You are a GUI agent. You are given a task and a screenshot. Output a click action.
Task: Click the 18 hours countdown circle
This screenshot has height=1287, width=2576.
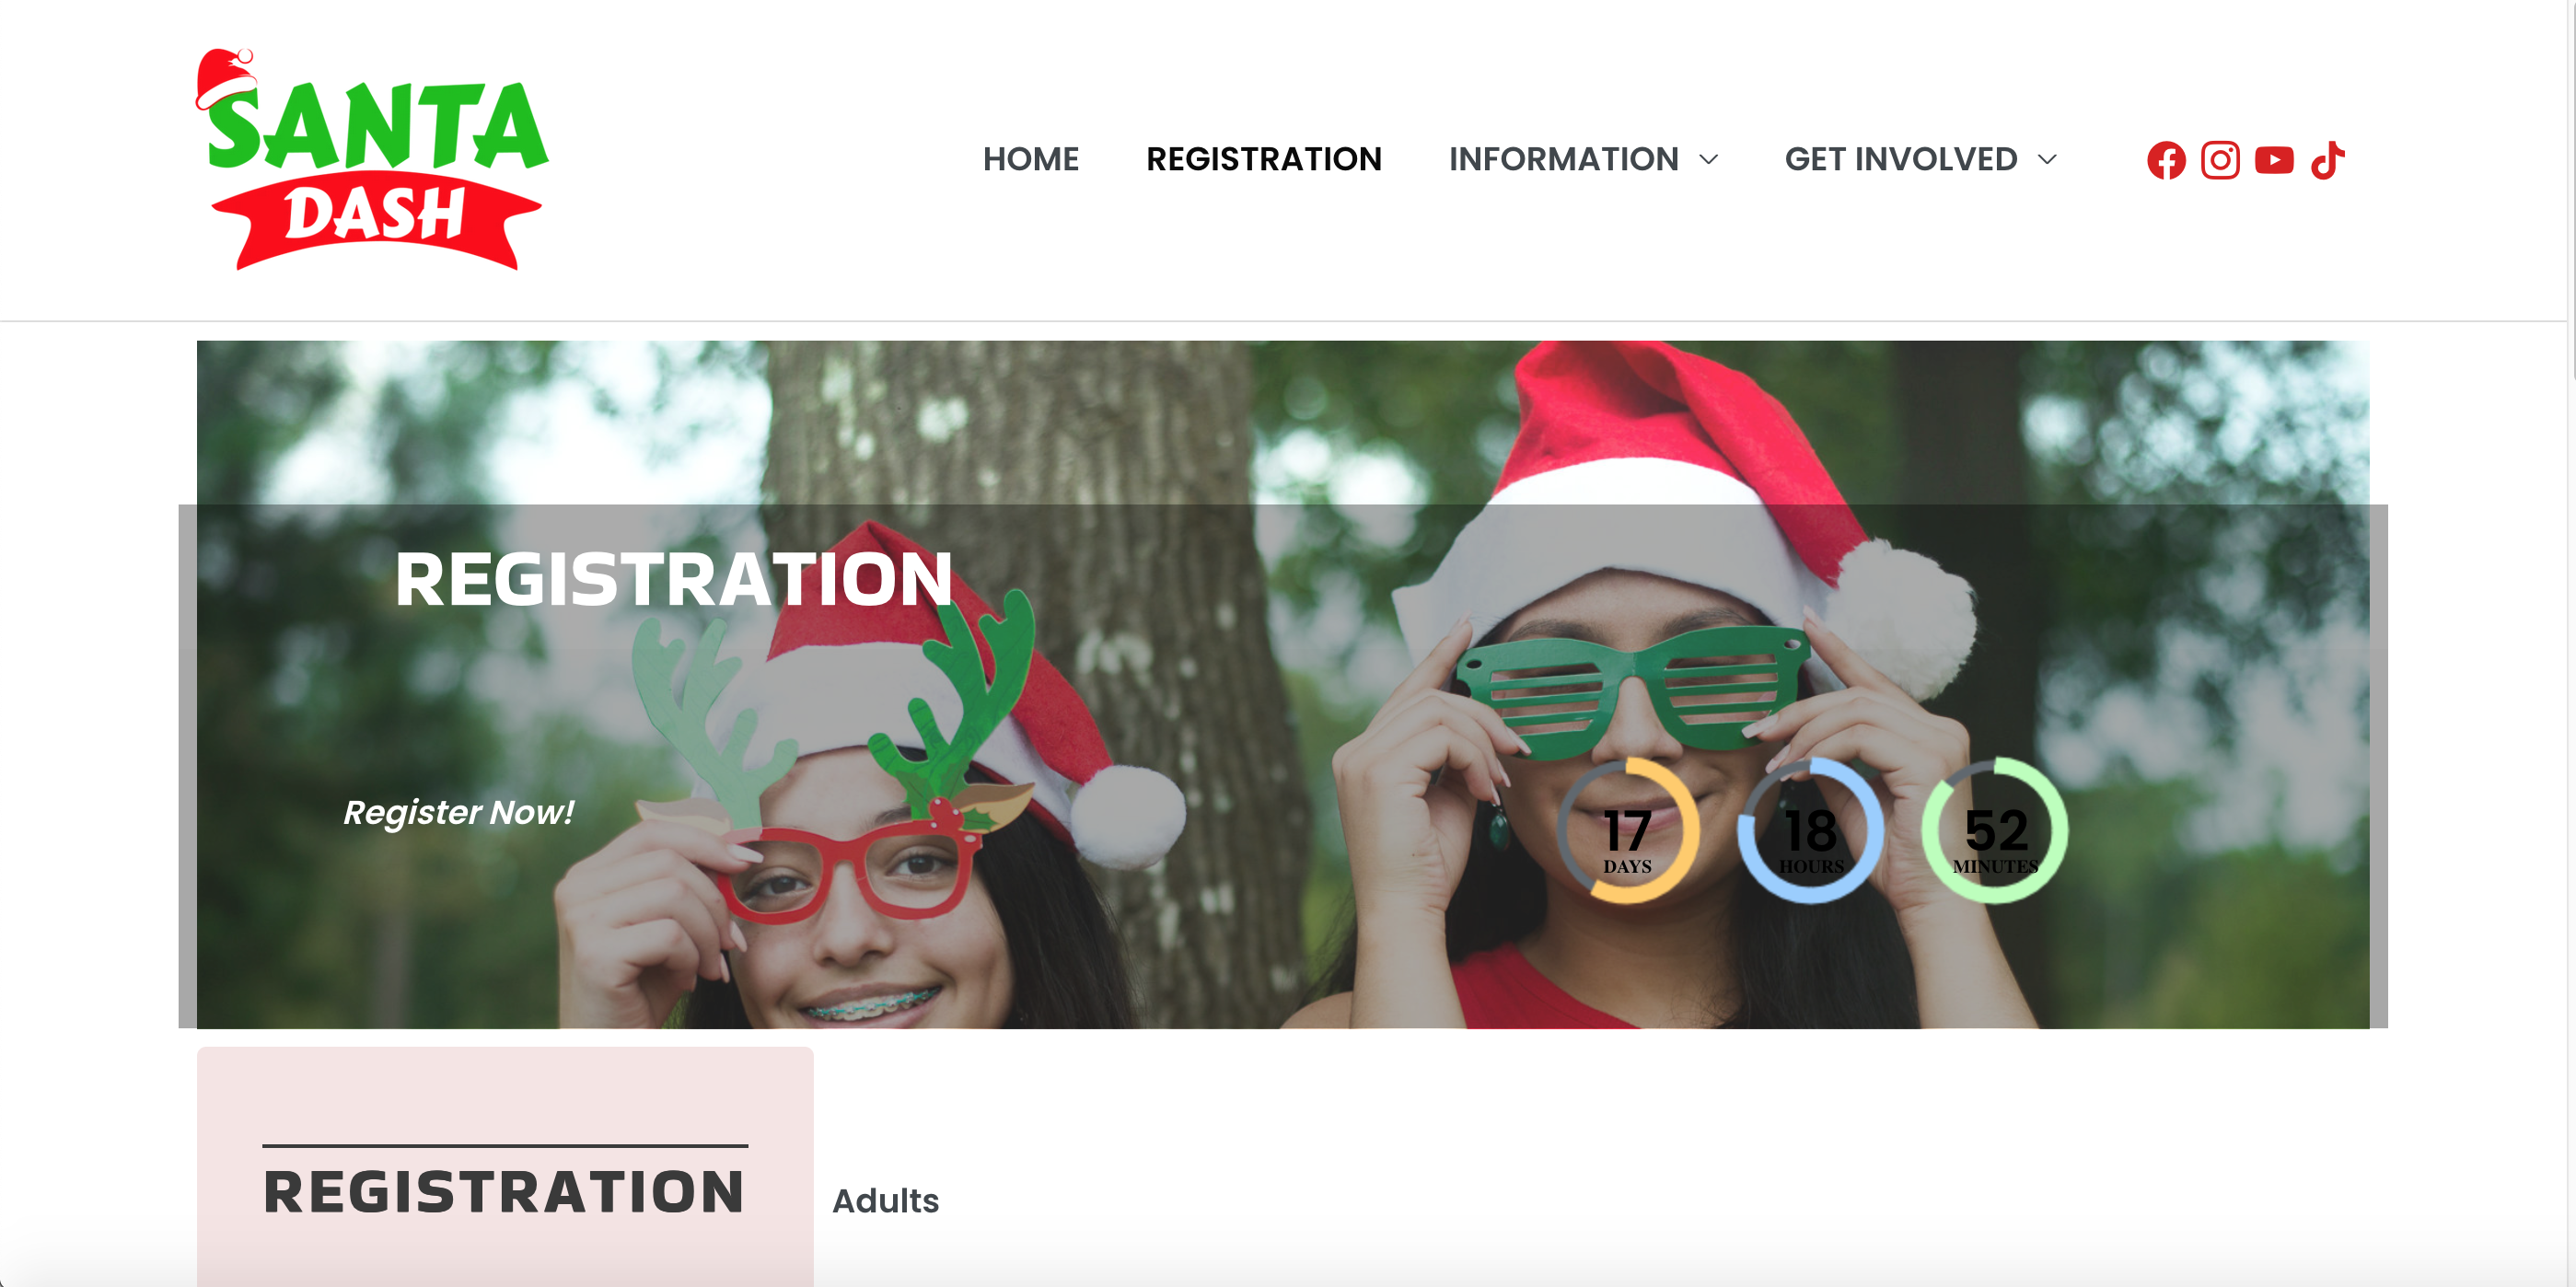click(x=1811, y=830)
